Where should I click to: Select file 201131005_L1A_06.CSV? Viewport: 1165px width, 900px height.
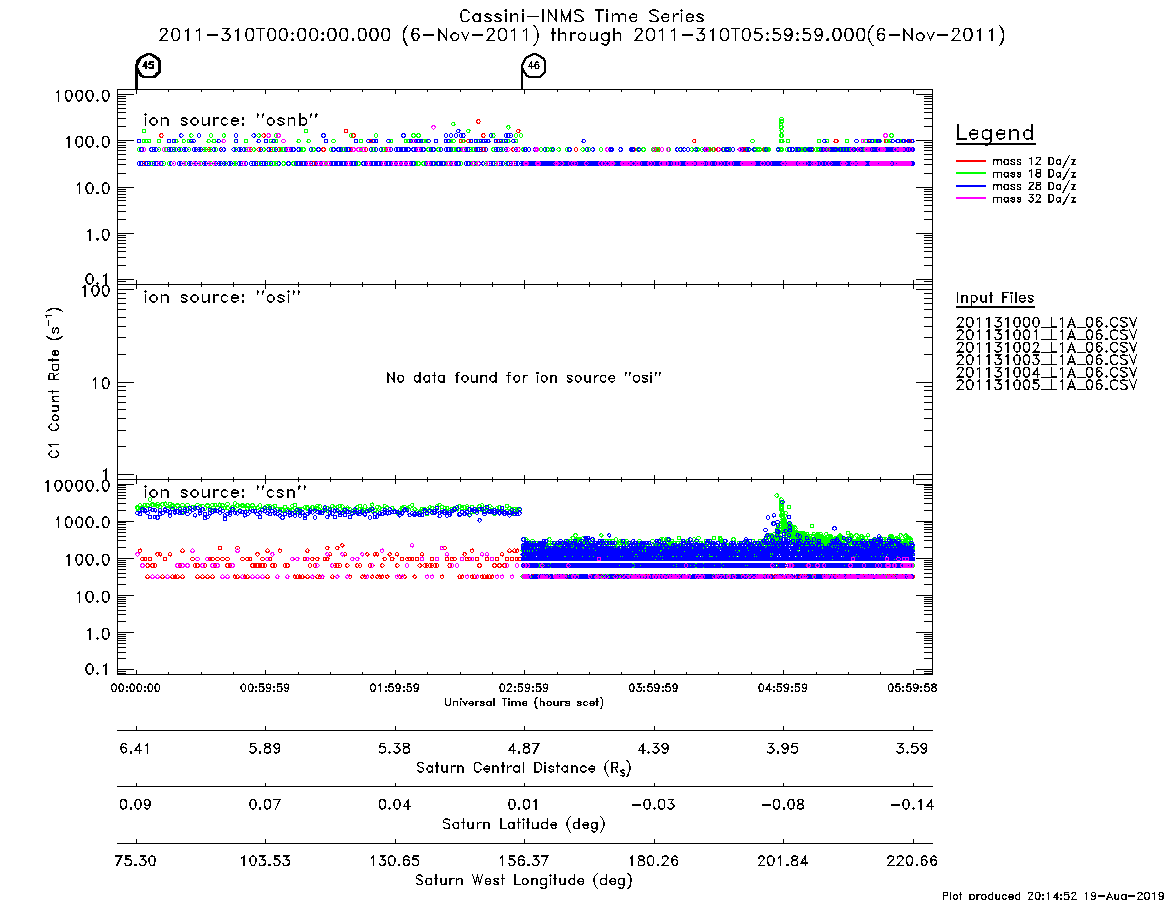1046,385
